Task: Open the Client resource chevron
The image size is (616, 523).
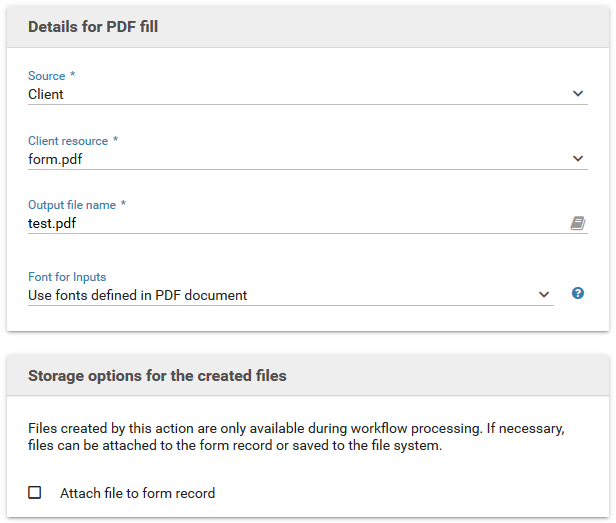Action: pos(578,158)
